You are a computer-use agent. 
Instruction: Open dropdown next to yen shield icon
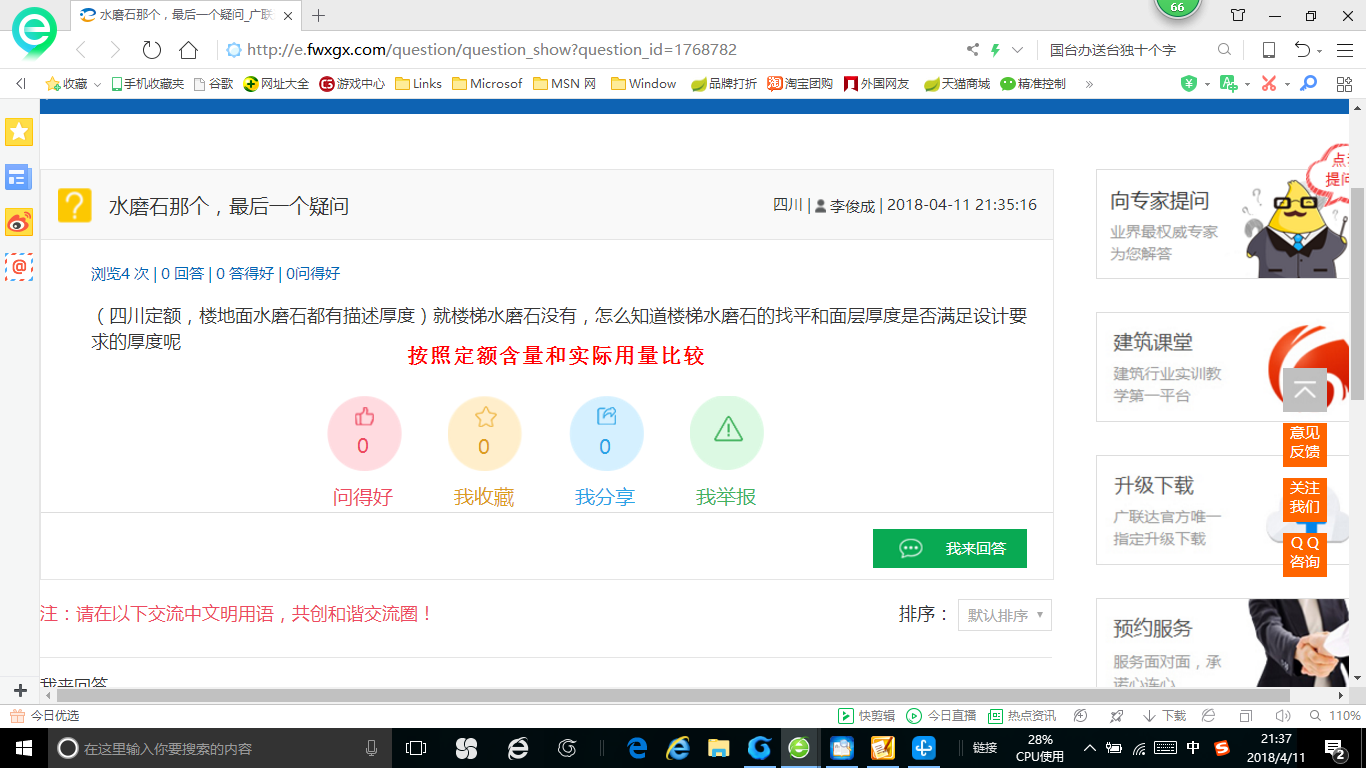1207,85
